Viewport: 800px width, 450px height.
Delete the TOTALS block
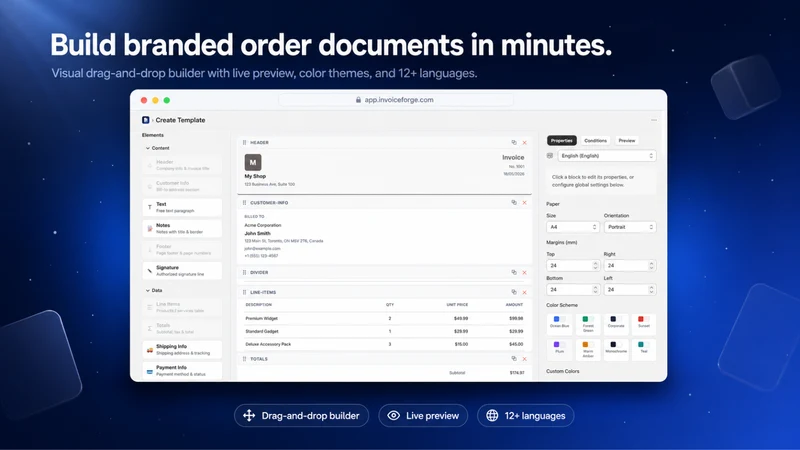pyautogui.click(x=524, y=359)
